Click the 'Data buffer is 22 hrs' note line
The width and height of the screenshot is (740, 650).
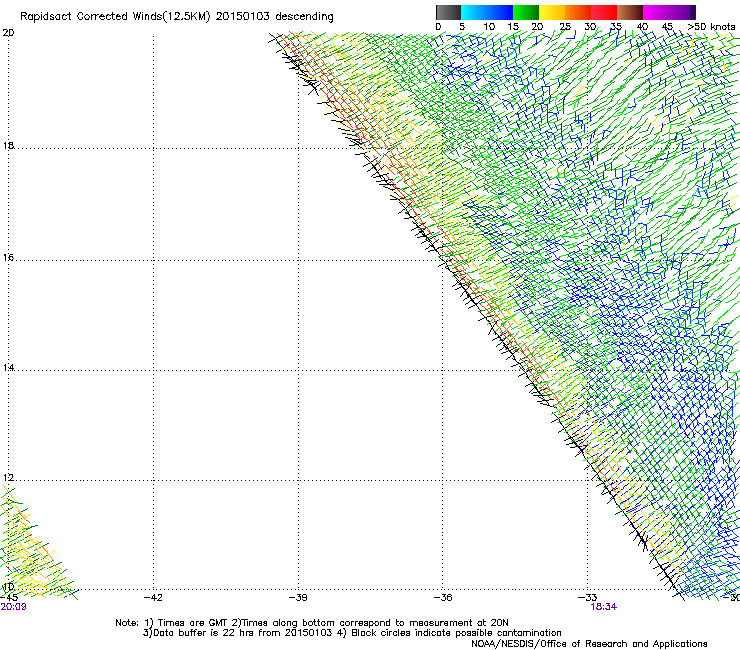(352, 633)
